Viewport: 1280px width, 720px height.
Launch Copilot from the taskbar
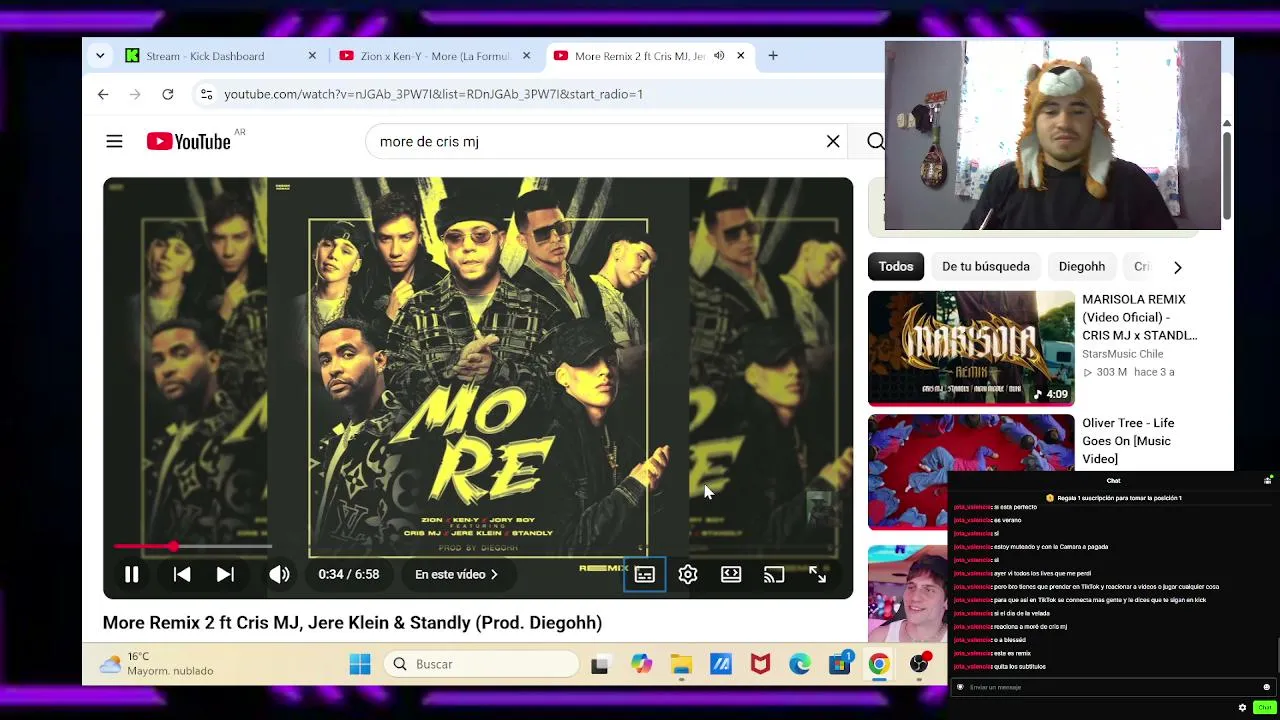pos(641,664)
